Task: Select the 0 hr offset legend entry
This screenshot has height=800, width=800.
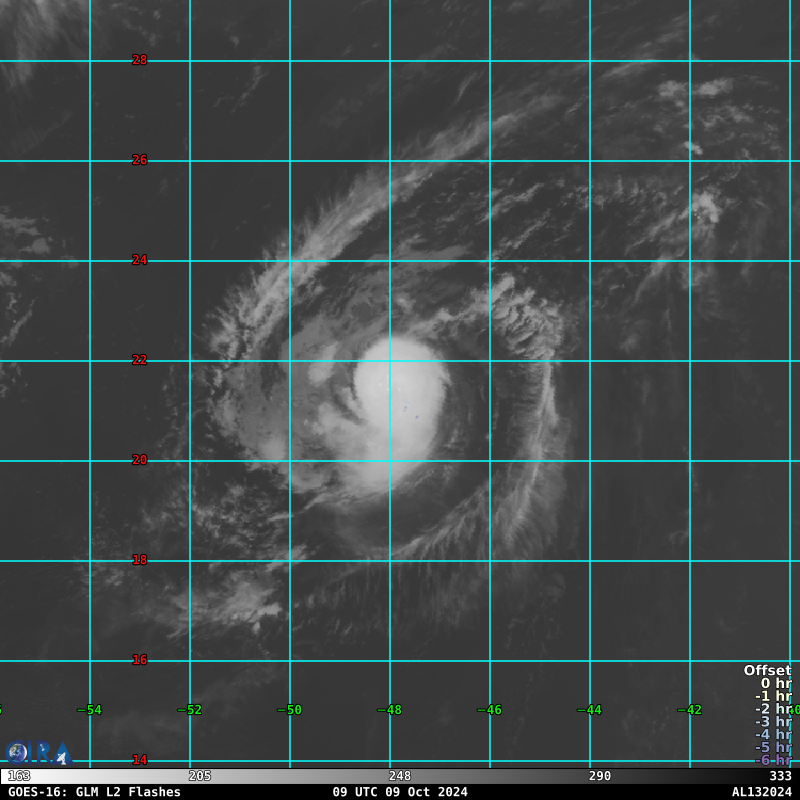Action: [775, 684]
